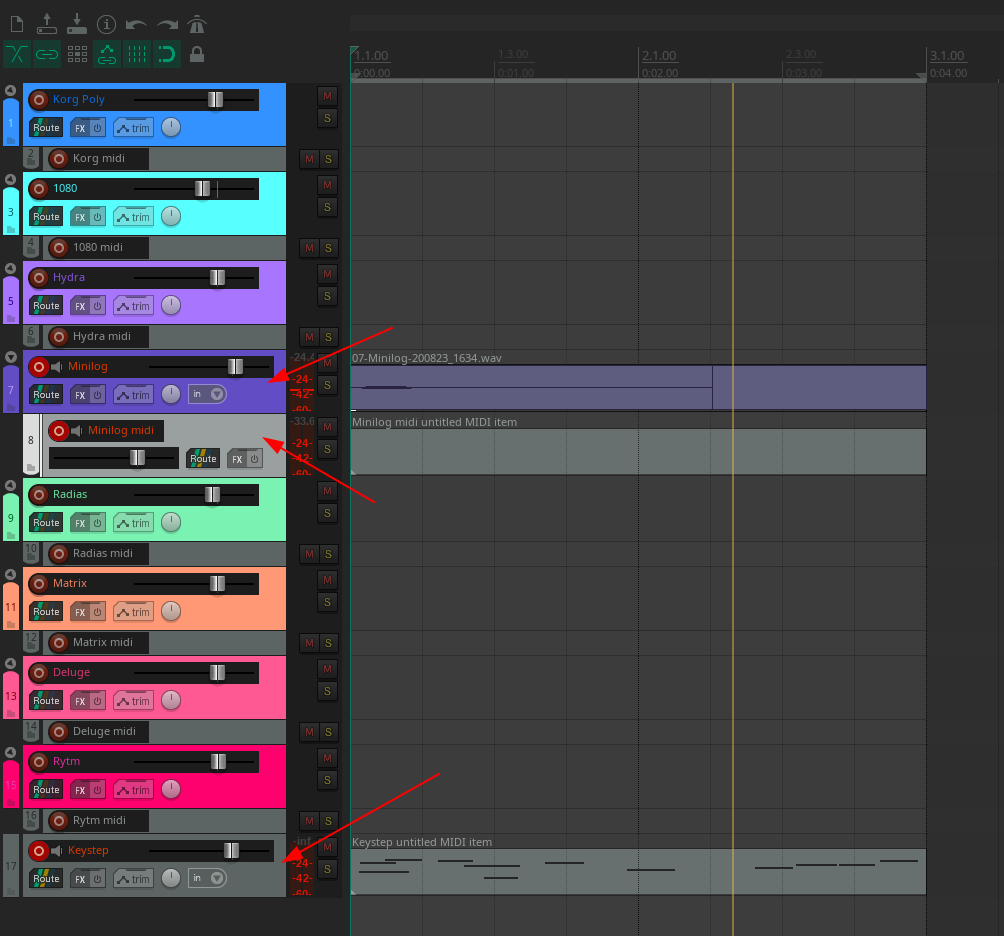Toggle snap magnet icon
Viewport: 1004px width, 936px height.
point(167,54)
